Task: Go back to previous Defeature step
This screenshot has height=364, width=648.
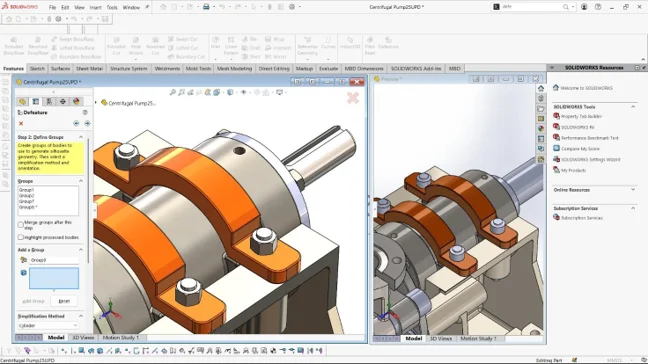Action: coord(76,124)
